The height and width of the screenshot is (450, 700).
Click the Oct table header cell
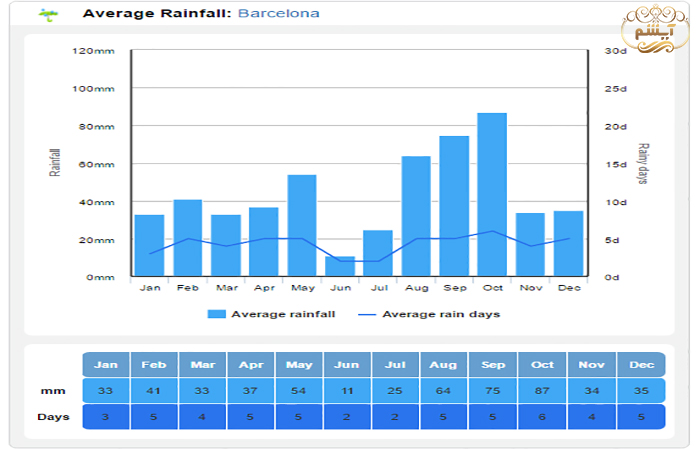point(542,365)
